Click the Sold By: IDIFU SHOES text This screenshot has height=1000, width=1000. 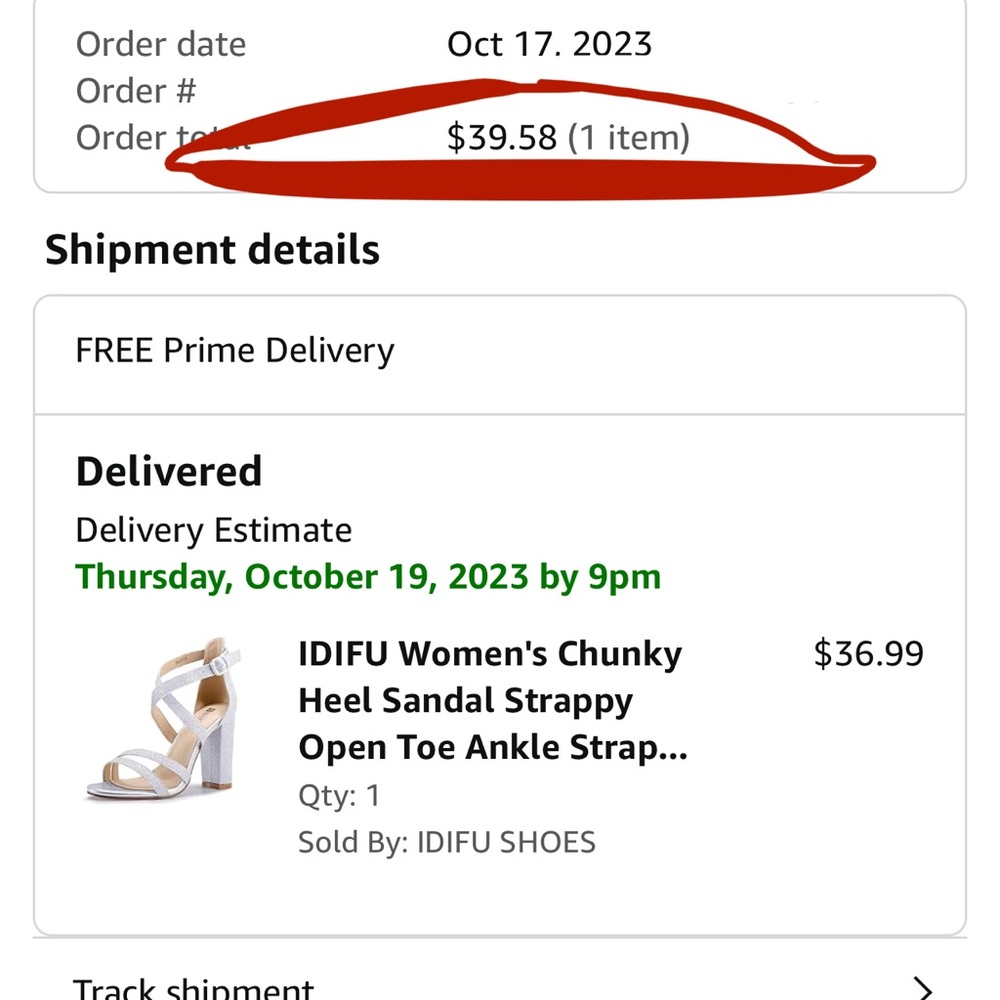click(x=446, y=842)
